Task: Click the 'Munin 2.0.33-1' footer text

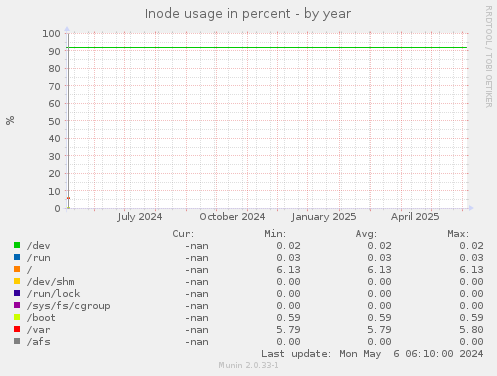Action: click(x=249, y=365)
